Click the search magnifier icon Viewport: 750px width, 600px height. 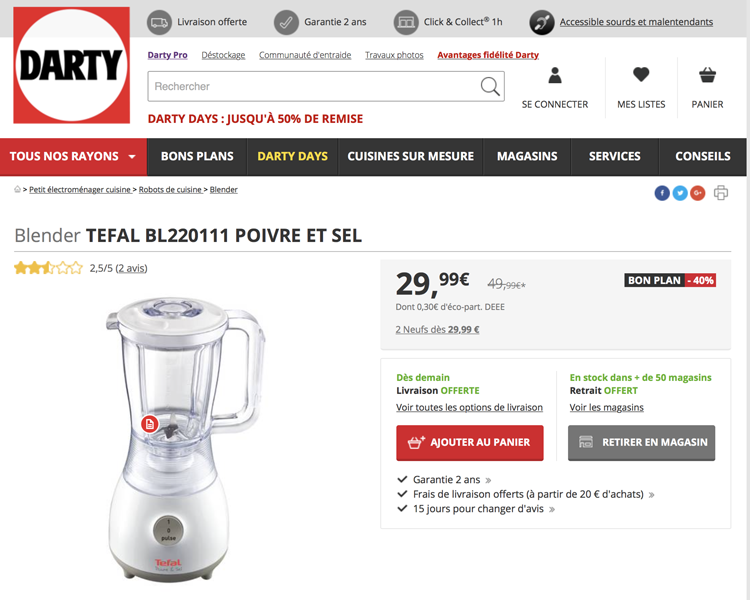(x=490, y=87)
